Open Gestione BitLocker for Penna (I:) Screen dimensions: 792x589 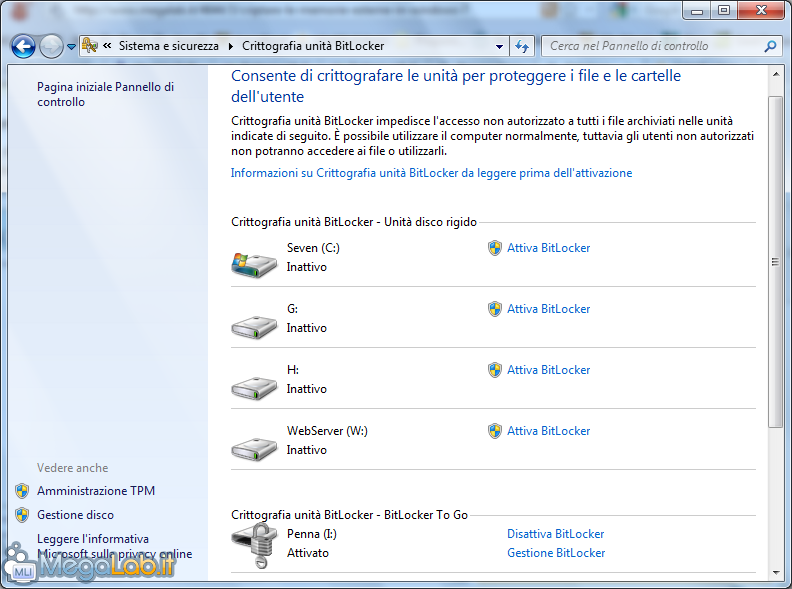pos(556,553)
